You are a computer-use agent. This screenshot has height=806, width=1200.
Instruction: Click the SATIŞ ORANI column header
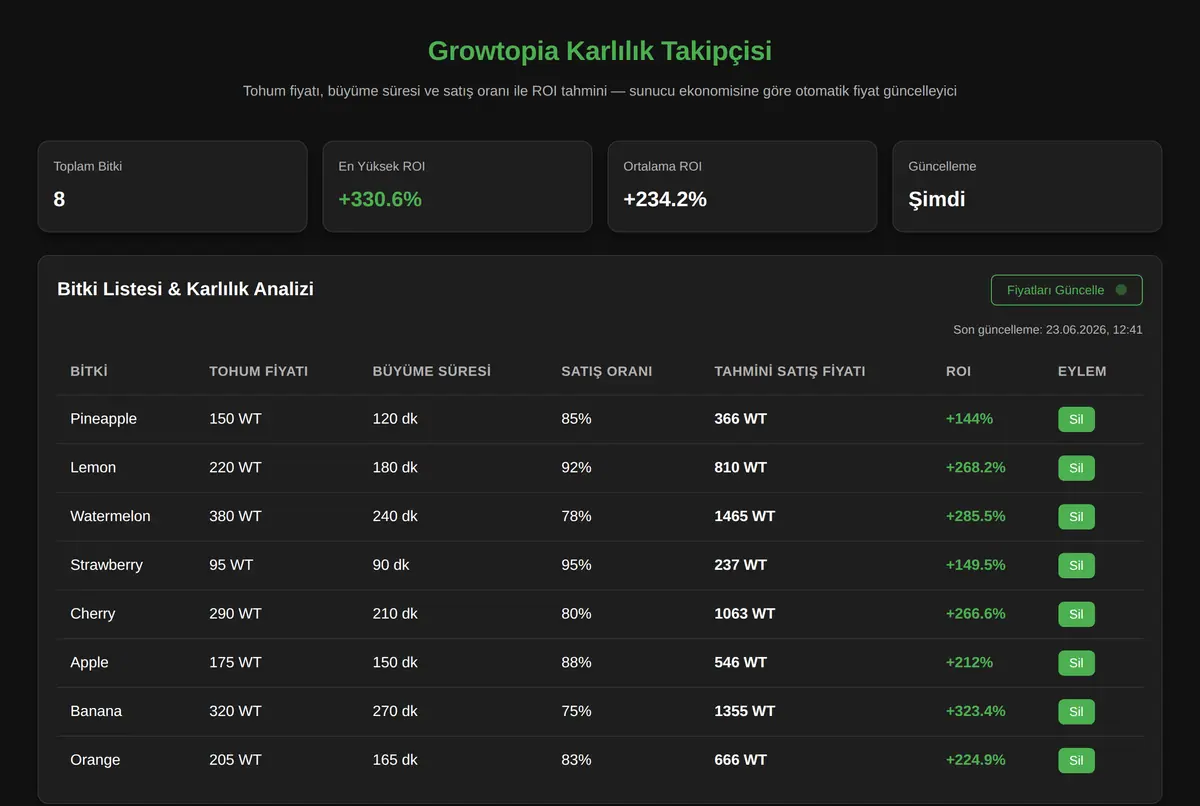[x=607, y=371]
